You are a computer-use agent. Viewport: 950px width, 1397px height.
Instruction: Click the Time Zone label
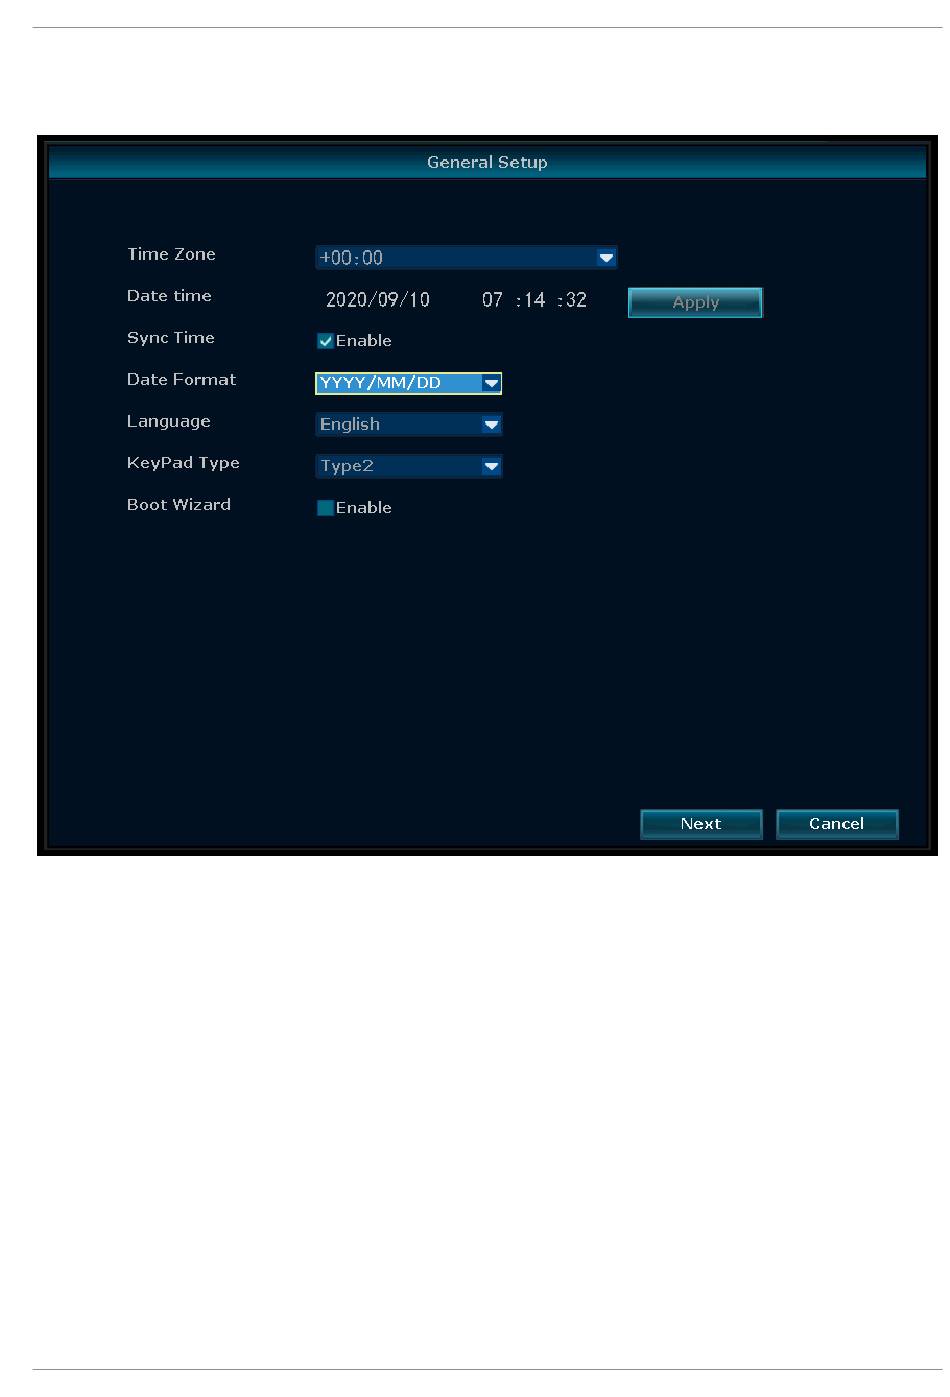click(x=171, y=254)
